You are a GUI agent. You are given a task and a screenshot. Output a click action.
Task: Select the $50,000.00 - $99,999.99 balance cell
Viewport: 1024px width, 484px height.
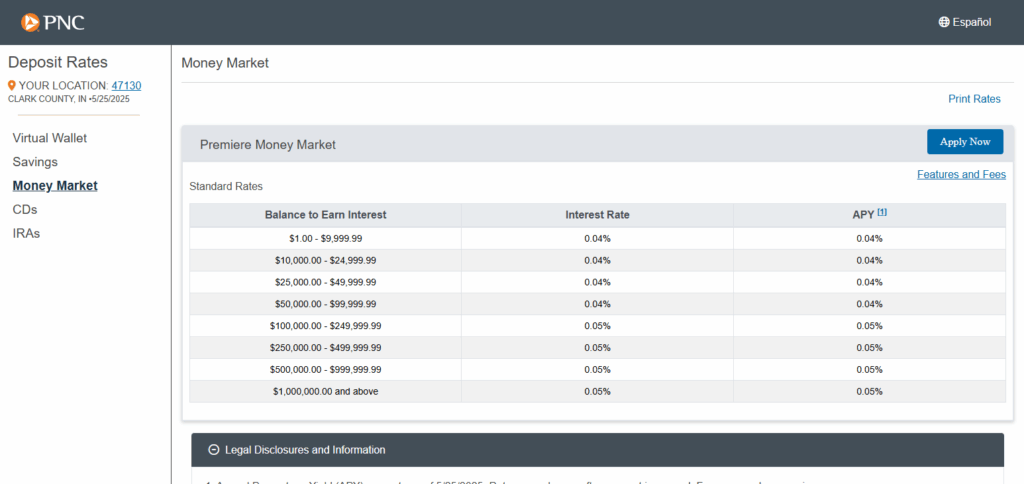point(325,304)
